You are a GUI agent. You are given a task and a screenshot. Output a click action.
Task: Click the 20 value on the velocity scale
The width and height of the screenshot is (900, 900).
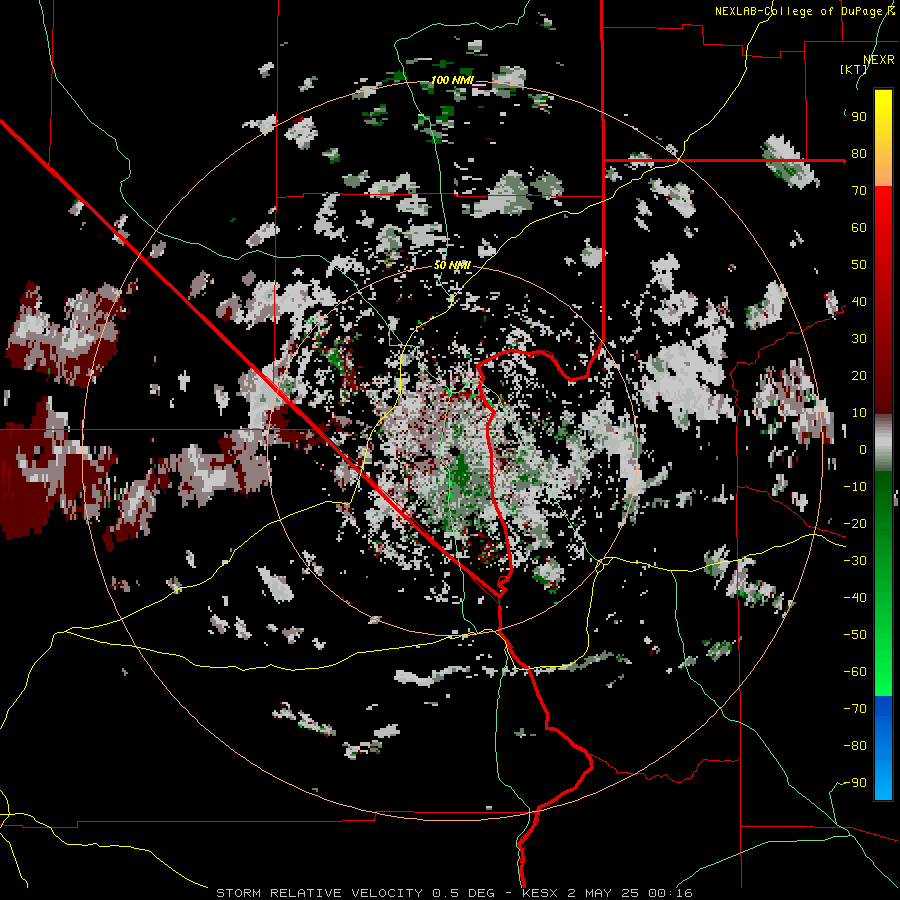coord(859,376)
